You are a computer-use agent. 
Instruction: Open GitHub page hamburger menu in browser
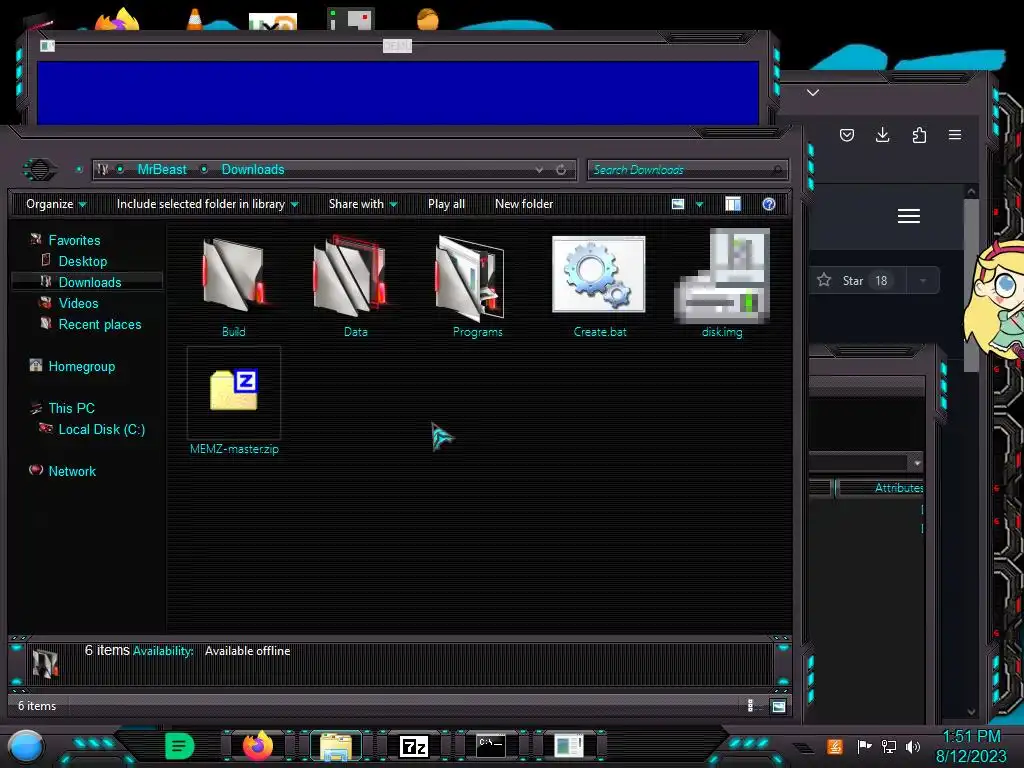(x=908, y=216)
